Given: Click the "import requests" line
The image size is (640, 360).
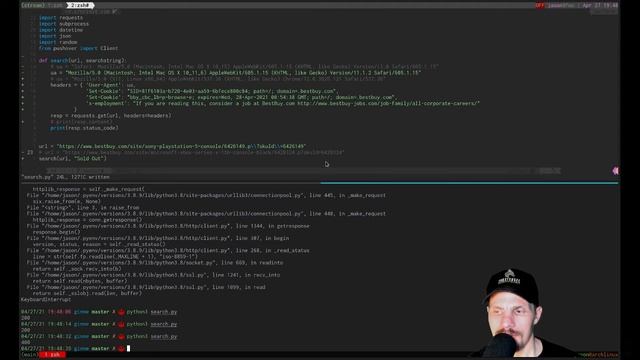Looking at the screenshot, I should coord(61,18).
